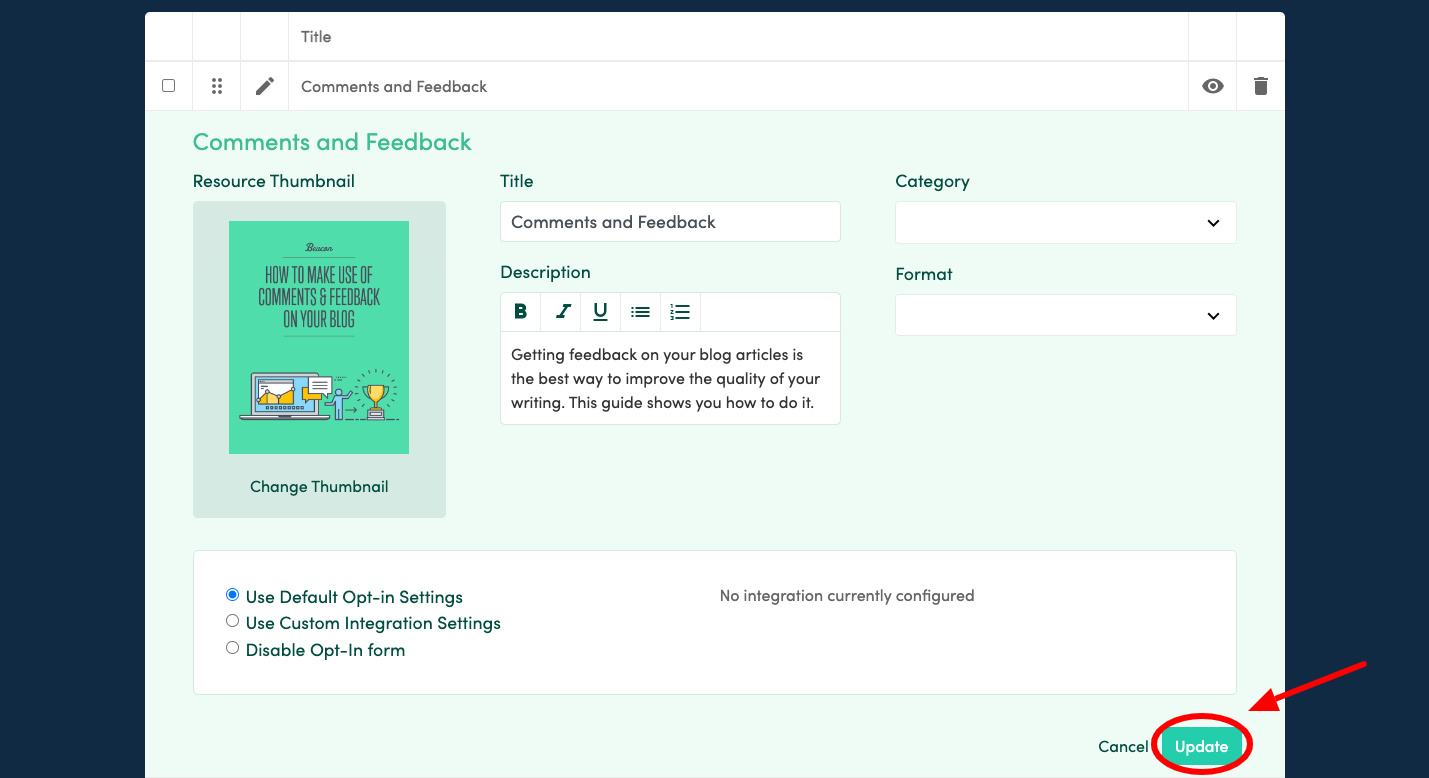Apply underline formatting in the description editor

coord(600,311)
